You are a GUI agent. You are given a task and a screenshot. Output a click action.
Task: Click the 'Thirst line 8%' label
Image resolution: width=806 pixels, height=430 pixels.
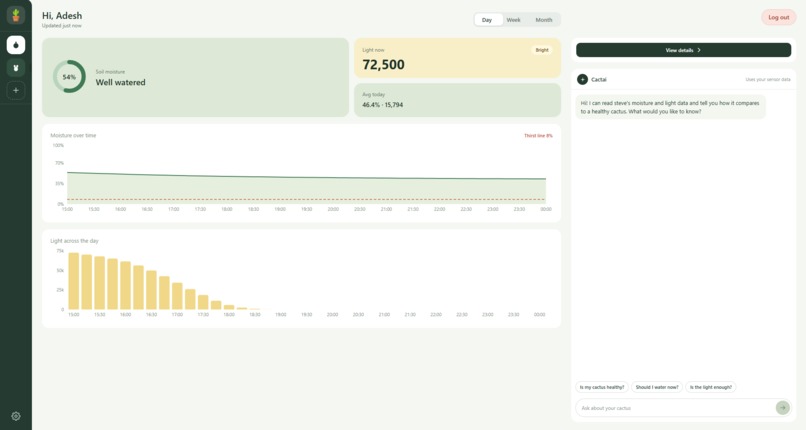click(538, 136)
